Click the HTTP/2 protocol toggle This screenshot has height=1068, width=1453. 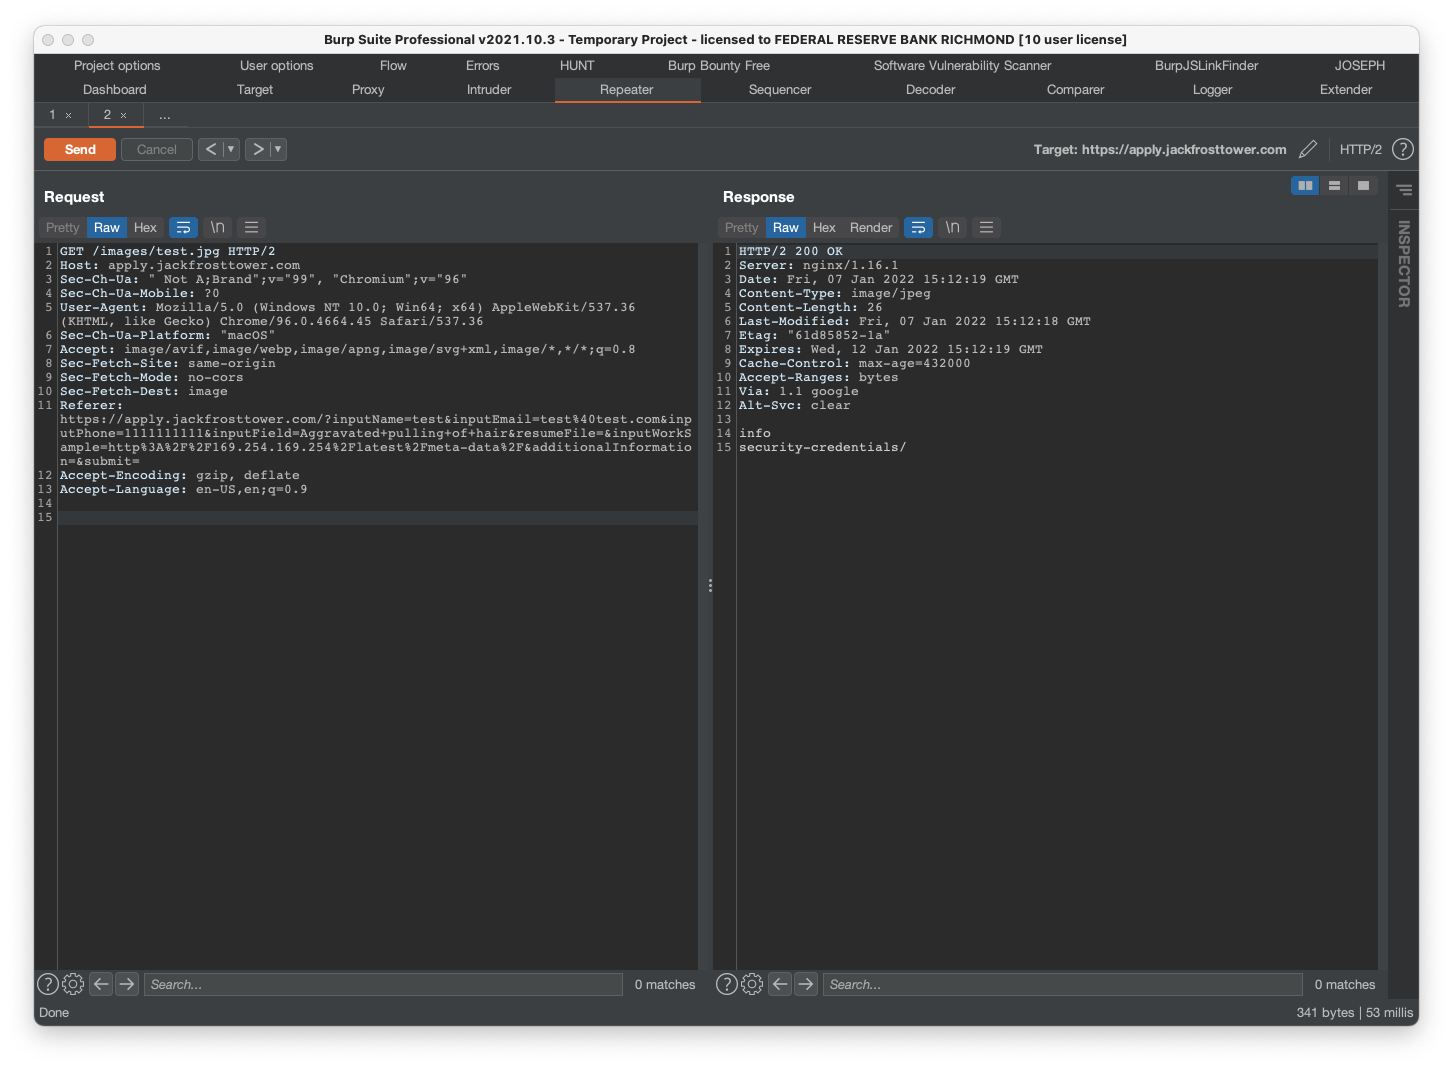pos(1360,149)
